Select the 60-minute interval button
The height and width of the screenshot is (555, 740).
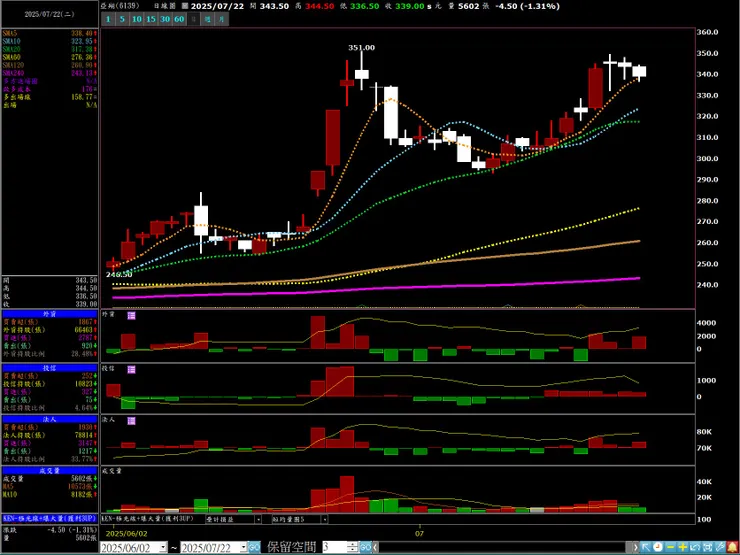tap(179, 19)
